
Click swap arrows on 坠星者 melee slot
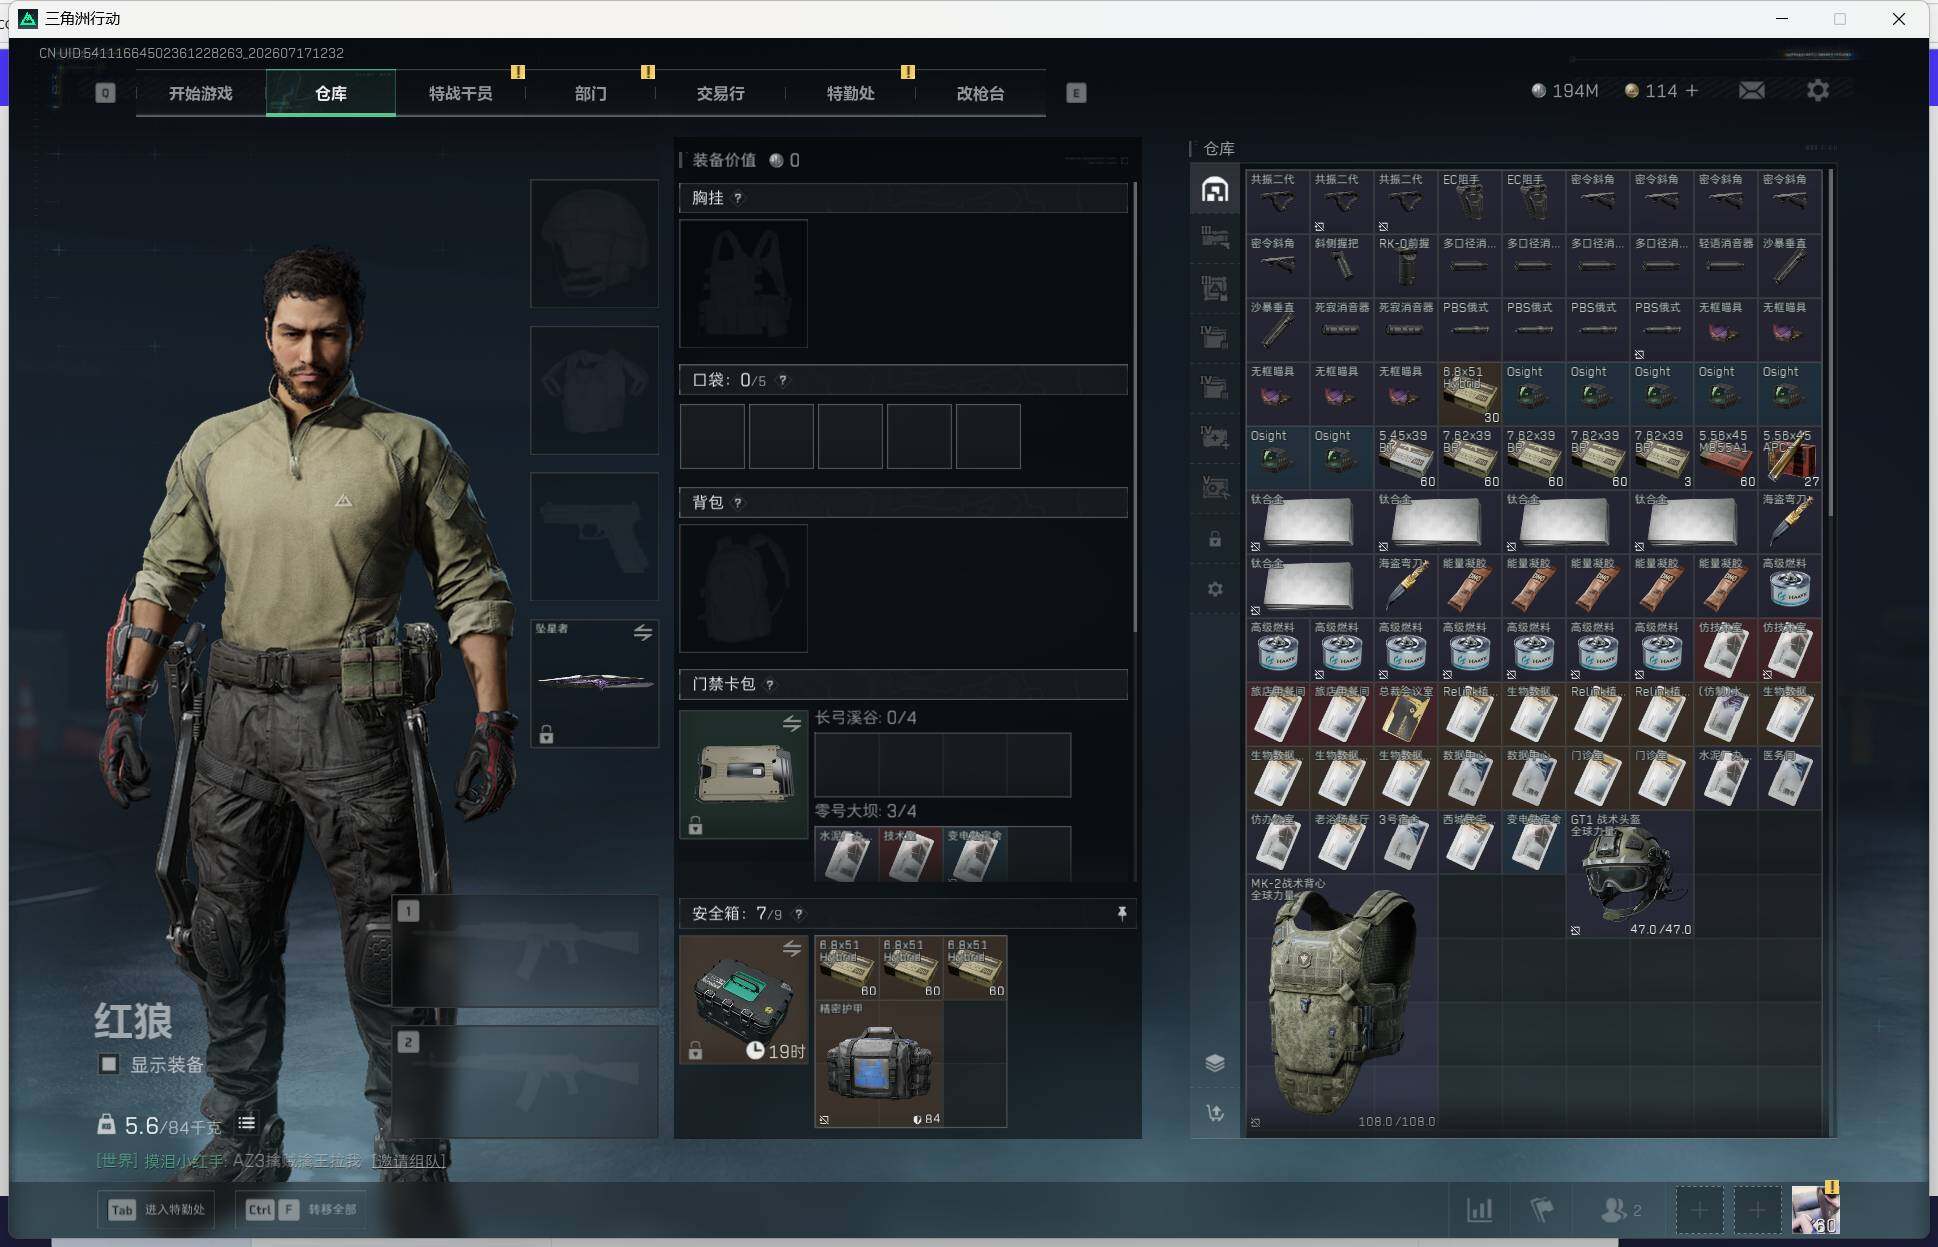tap(643, 632)
